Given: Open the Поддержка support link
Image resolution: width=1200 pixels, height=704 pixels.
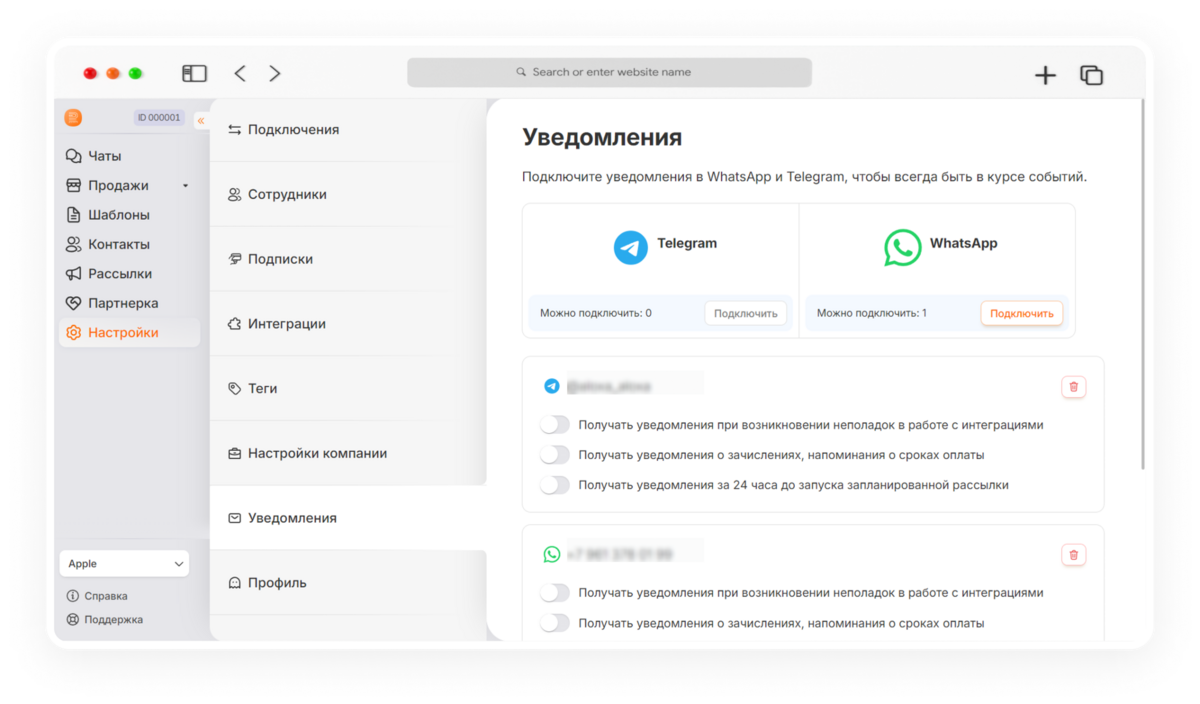Looking at the screenshot, I should 105,620.
